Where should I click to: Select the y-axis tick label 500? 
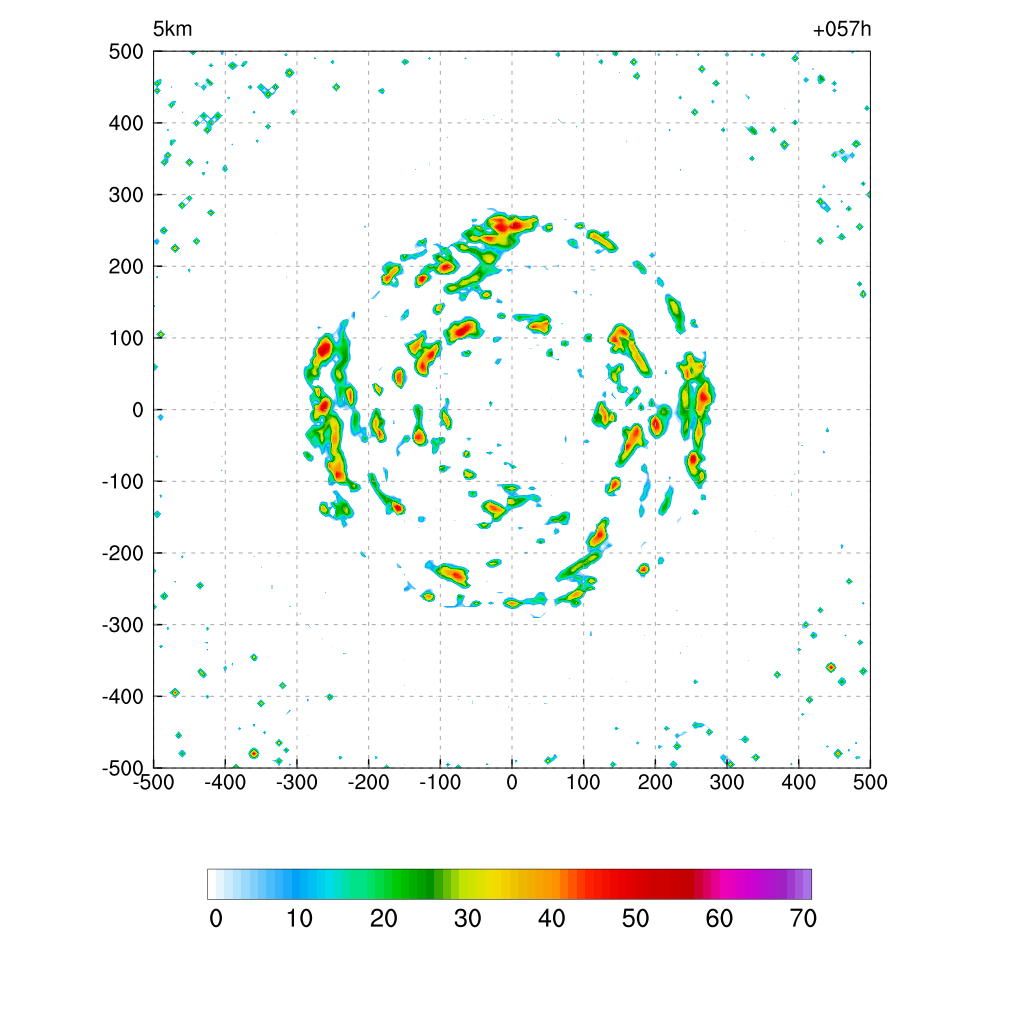pyautogui.click(x=126, y=52)
